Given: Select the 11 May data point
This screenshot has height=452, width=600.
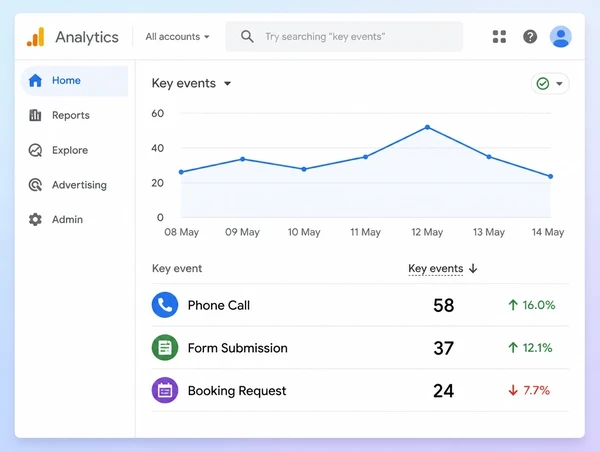Looking at the screenshot, I should 365,157.
